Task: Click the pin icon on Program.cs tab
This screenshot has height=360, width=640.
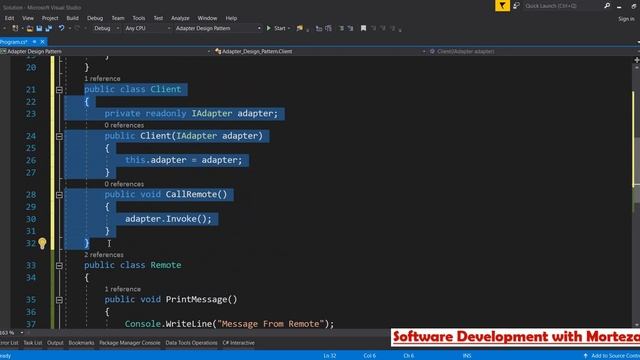Action: [x=35, y=42]
